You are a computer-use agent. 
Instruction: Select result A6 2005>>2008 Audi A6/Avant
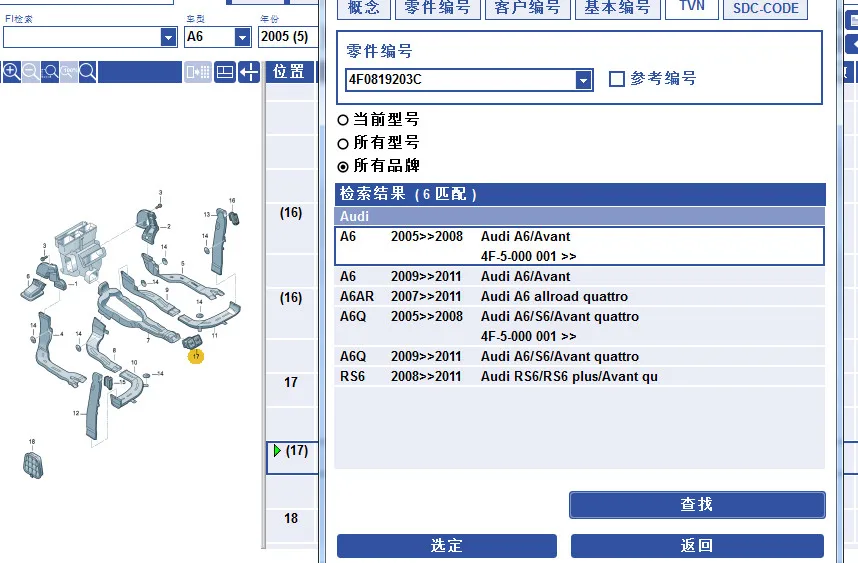point(579,246)
